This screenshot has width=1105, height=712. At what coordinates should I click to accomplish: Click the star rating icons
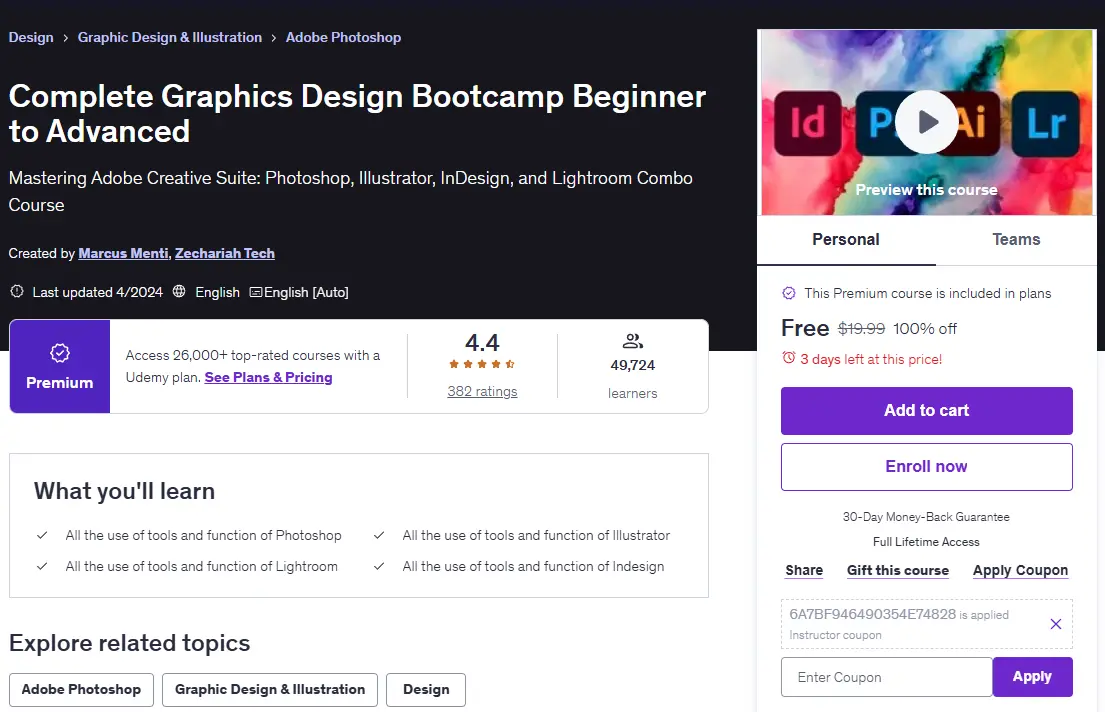(482, 364)
